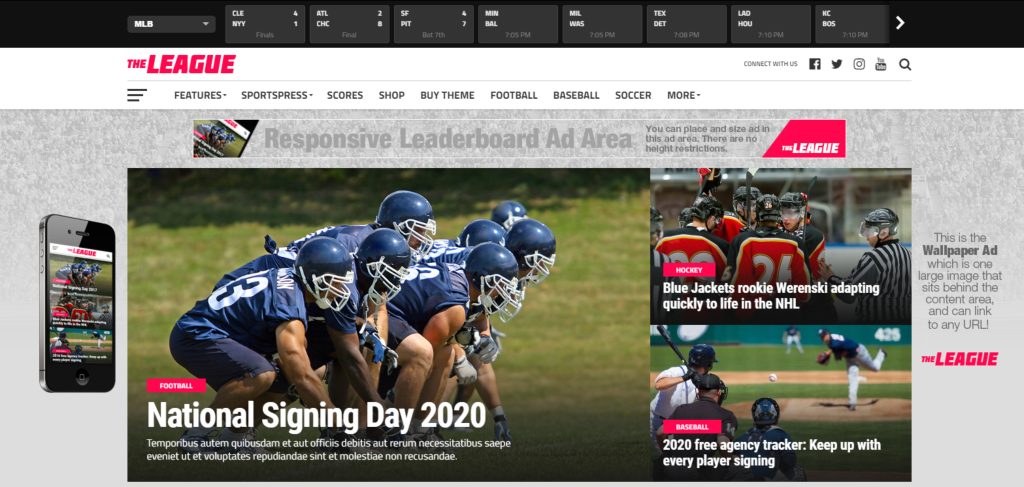Click the search magnifier icon
1024x487 pixels.
coord(904,64)
